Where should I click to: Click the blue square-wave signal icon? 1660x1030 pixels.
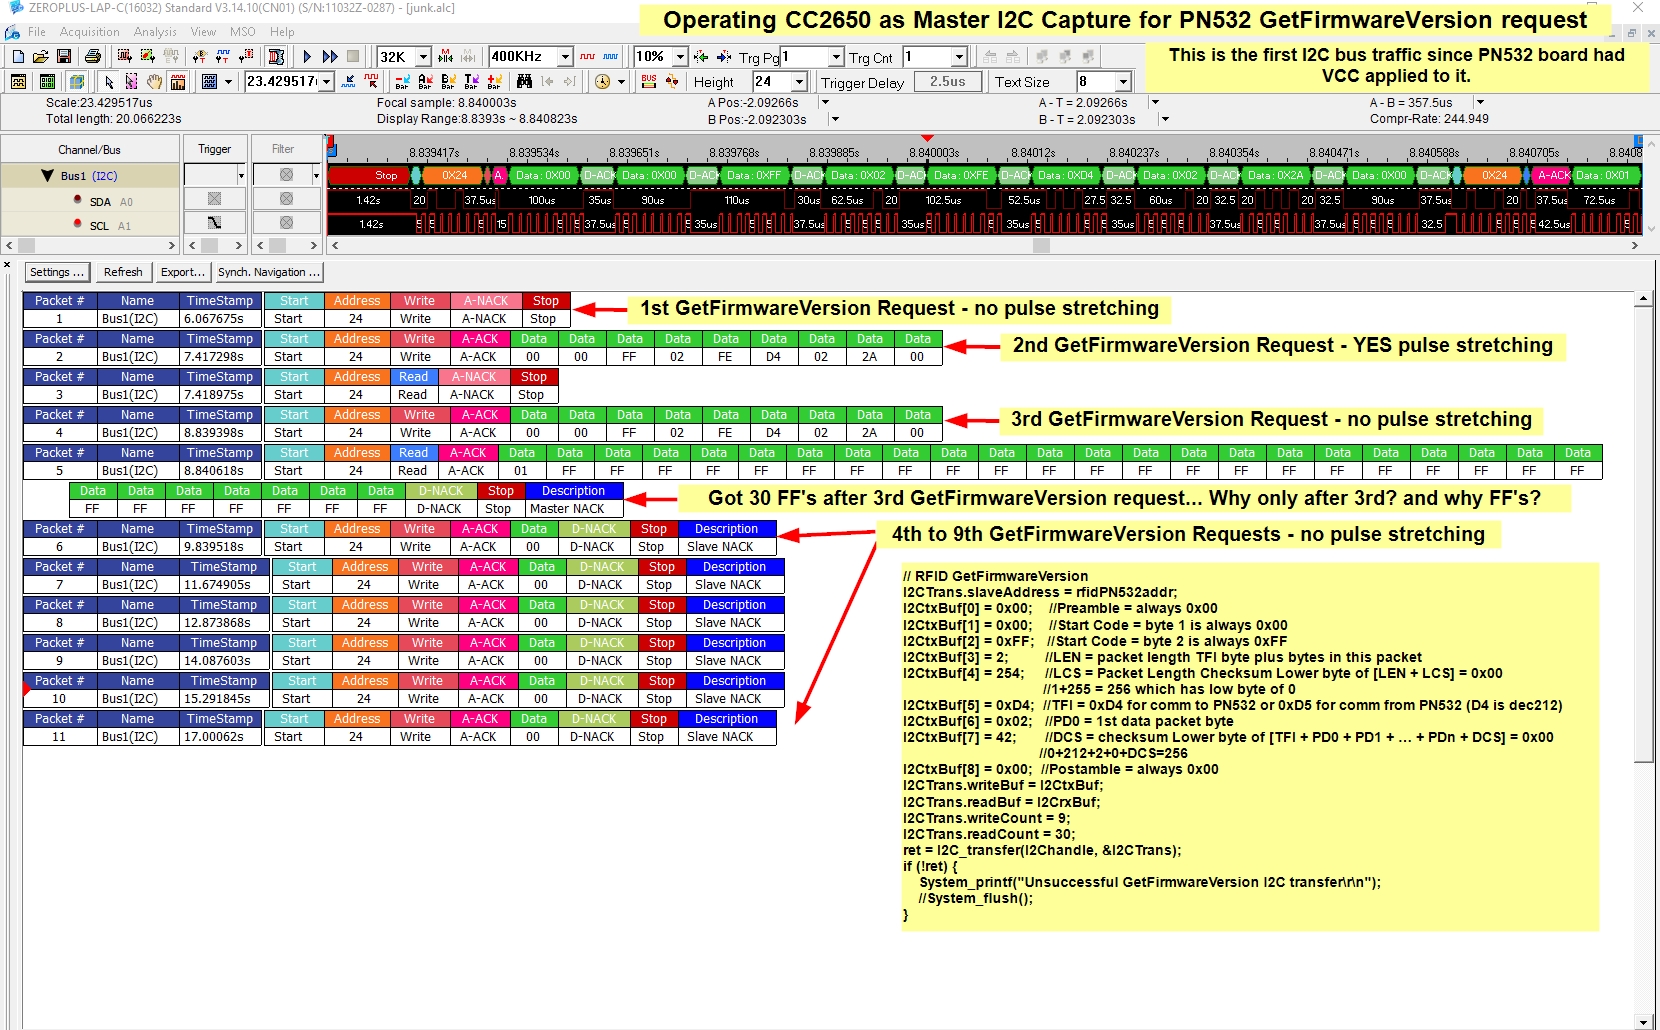610,56
